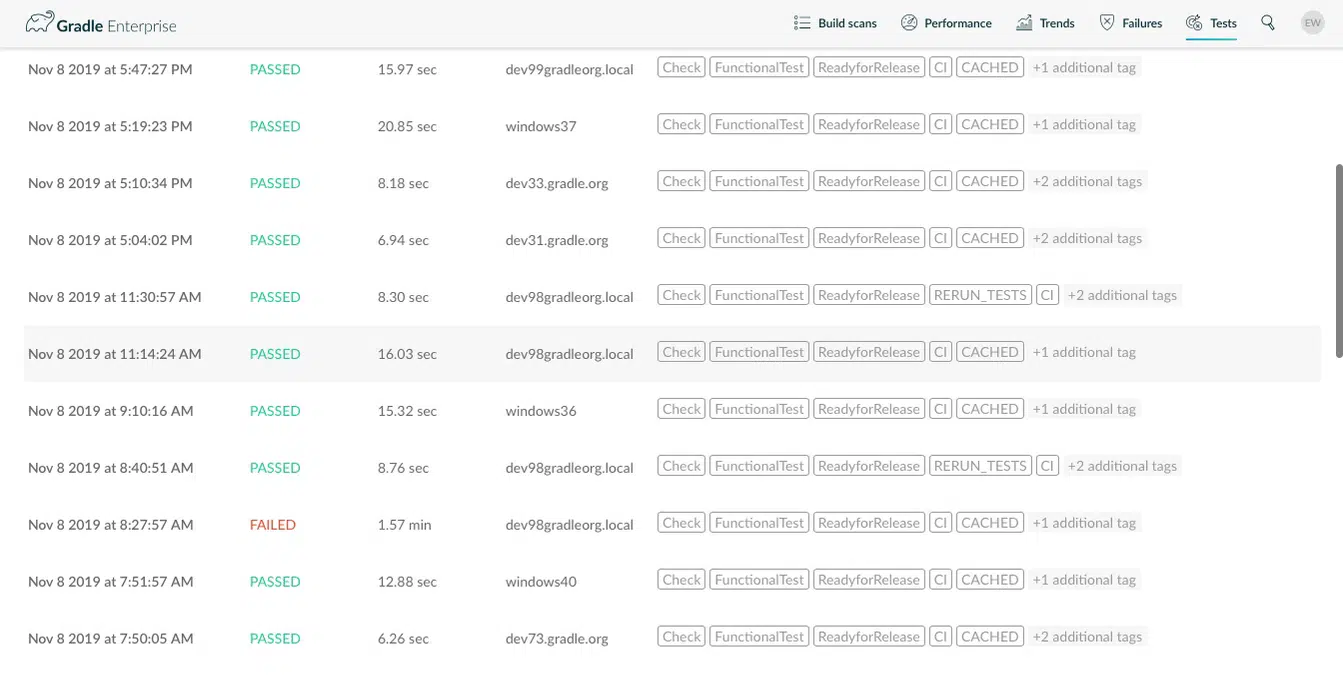Click the CI tag on dev31.gradle.org build

coord(940,238)
